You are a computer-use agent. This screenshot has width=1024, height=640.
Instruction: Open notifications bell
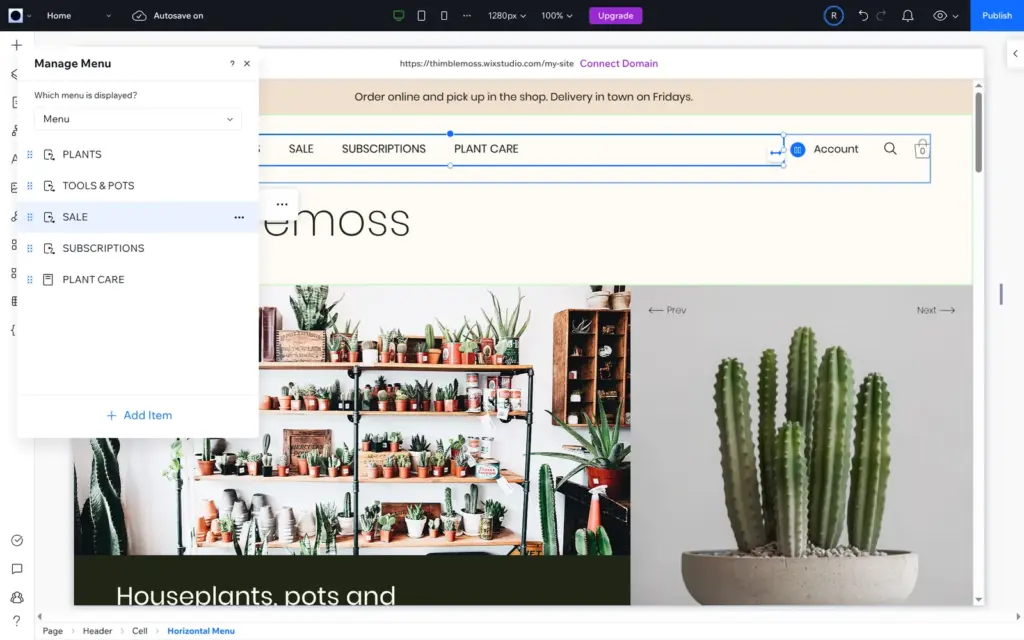click(908, 16)
